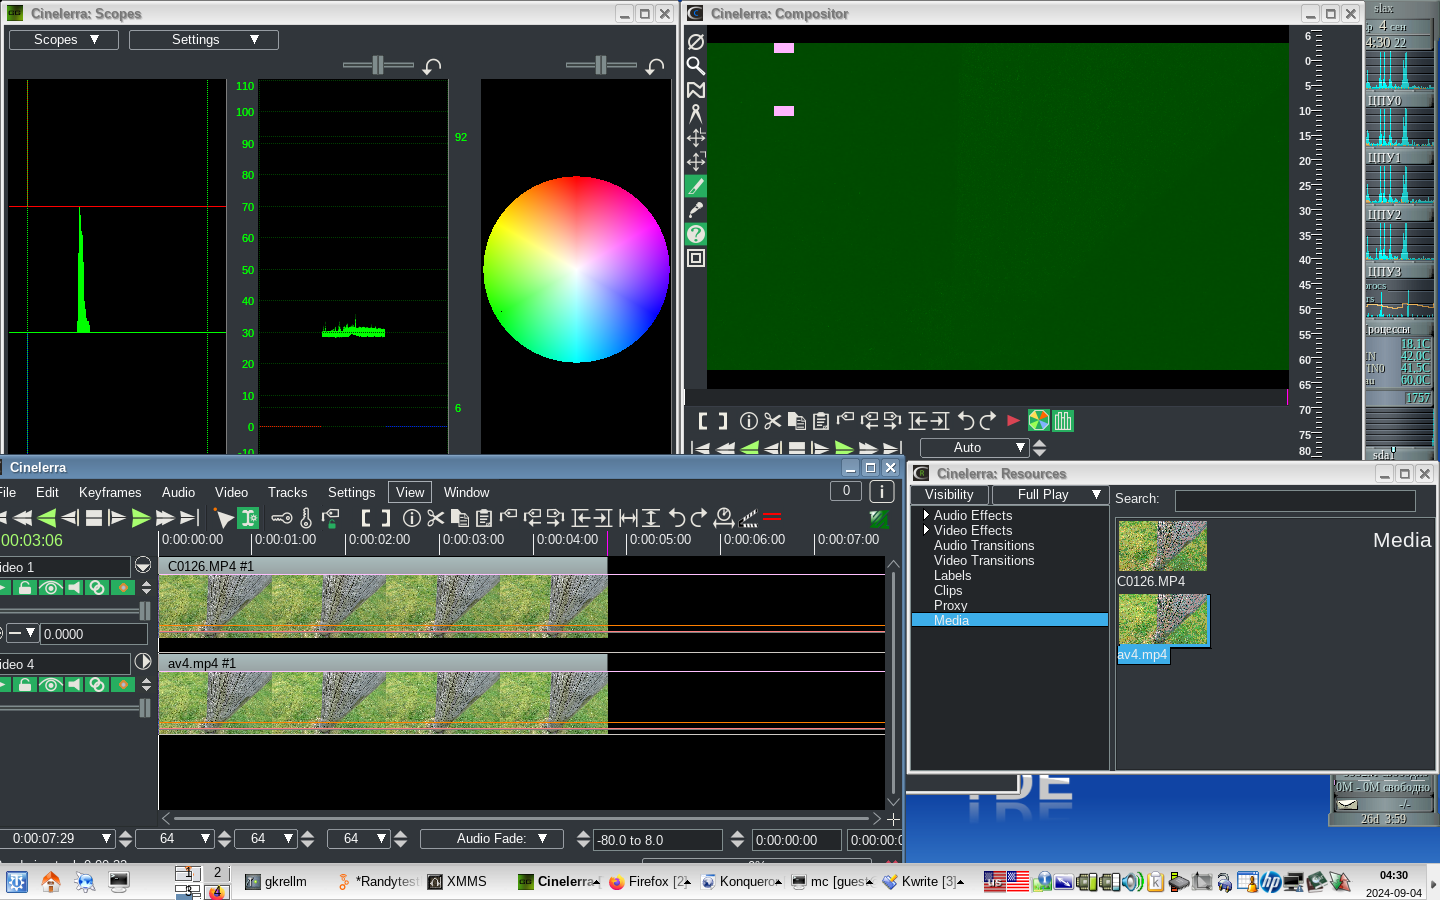Image resolution: width=1440 pixels, height=900 pixels.
Task: Open the Scopes dropdown menu
Action: point(64,40)
